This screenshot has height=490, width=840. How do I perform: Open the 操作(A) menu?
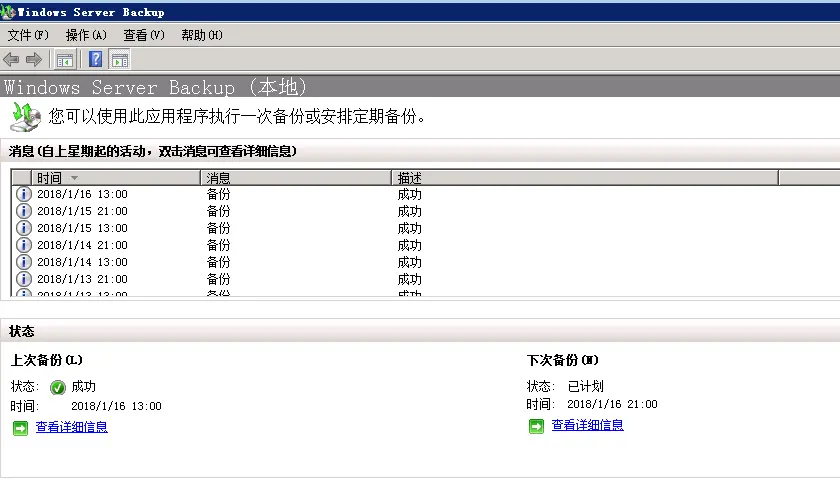tap(86, 35)
